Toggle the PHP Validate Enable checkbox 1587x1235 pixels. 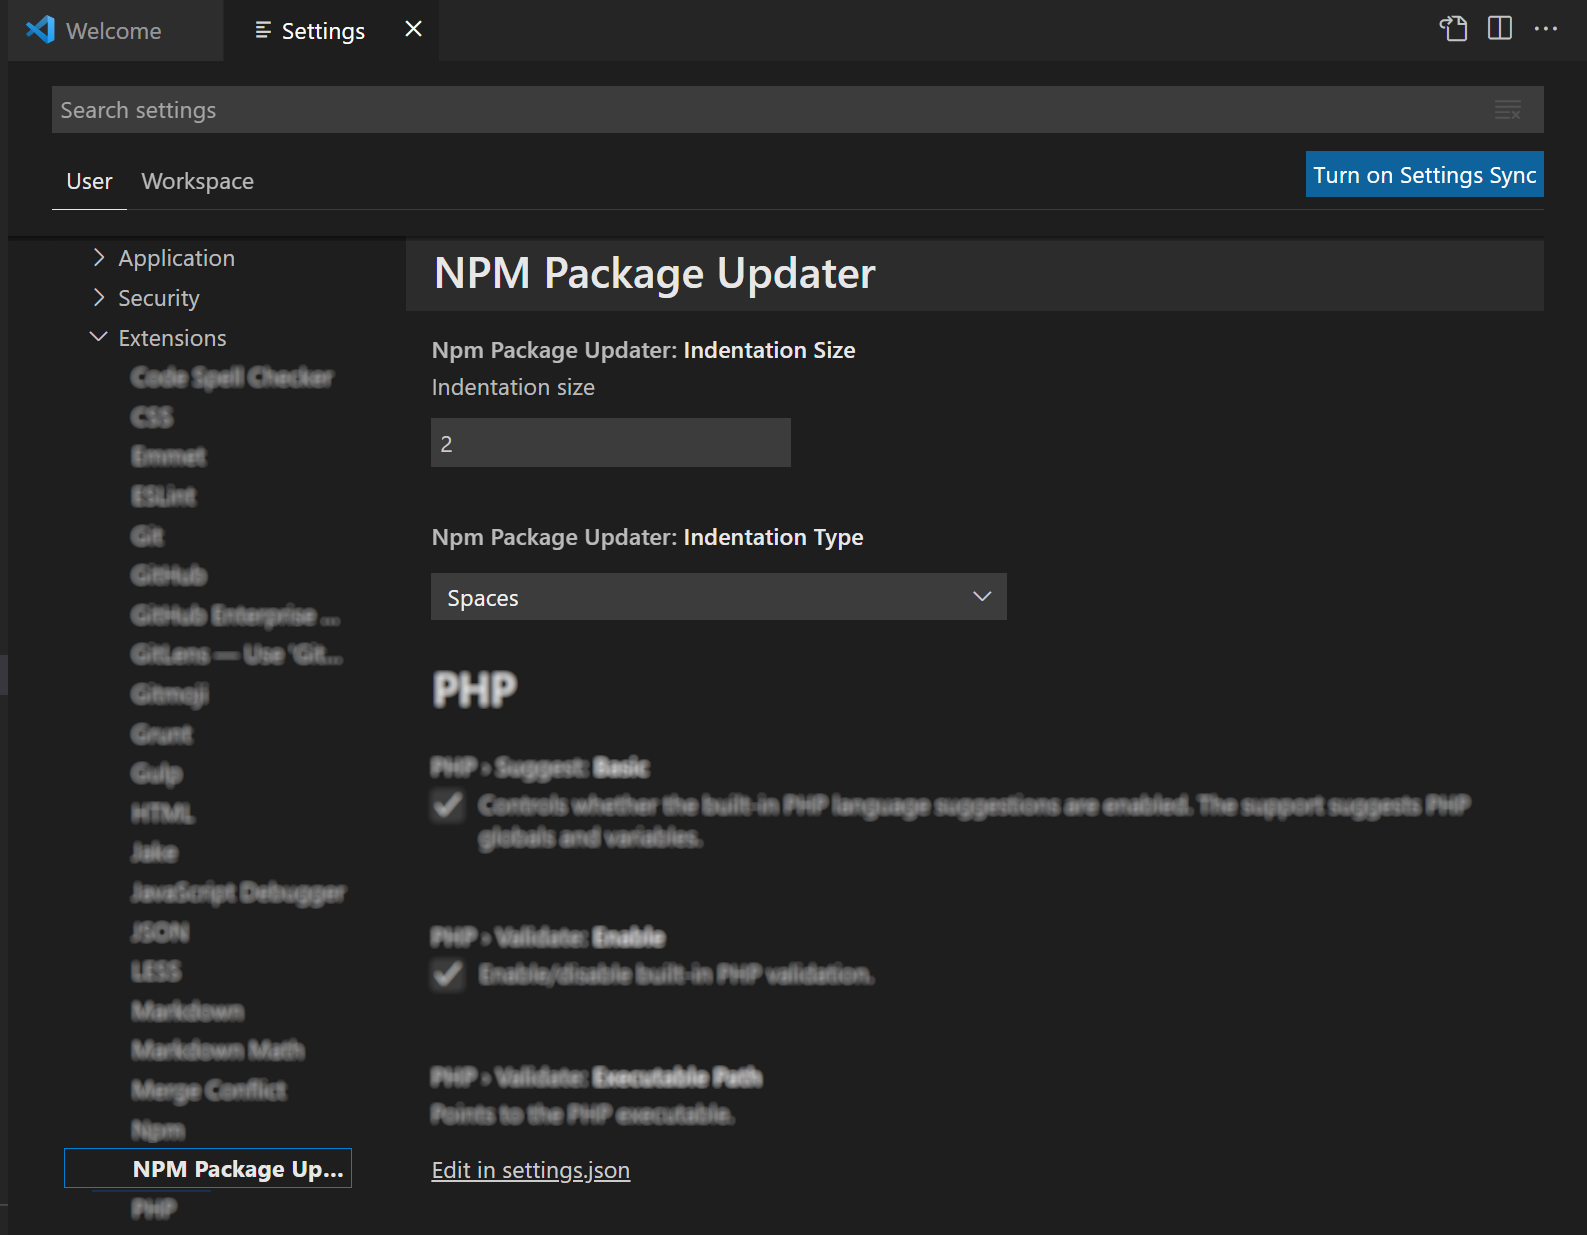tap(448, 974)
